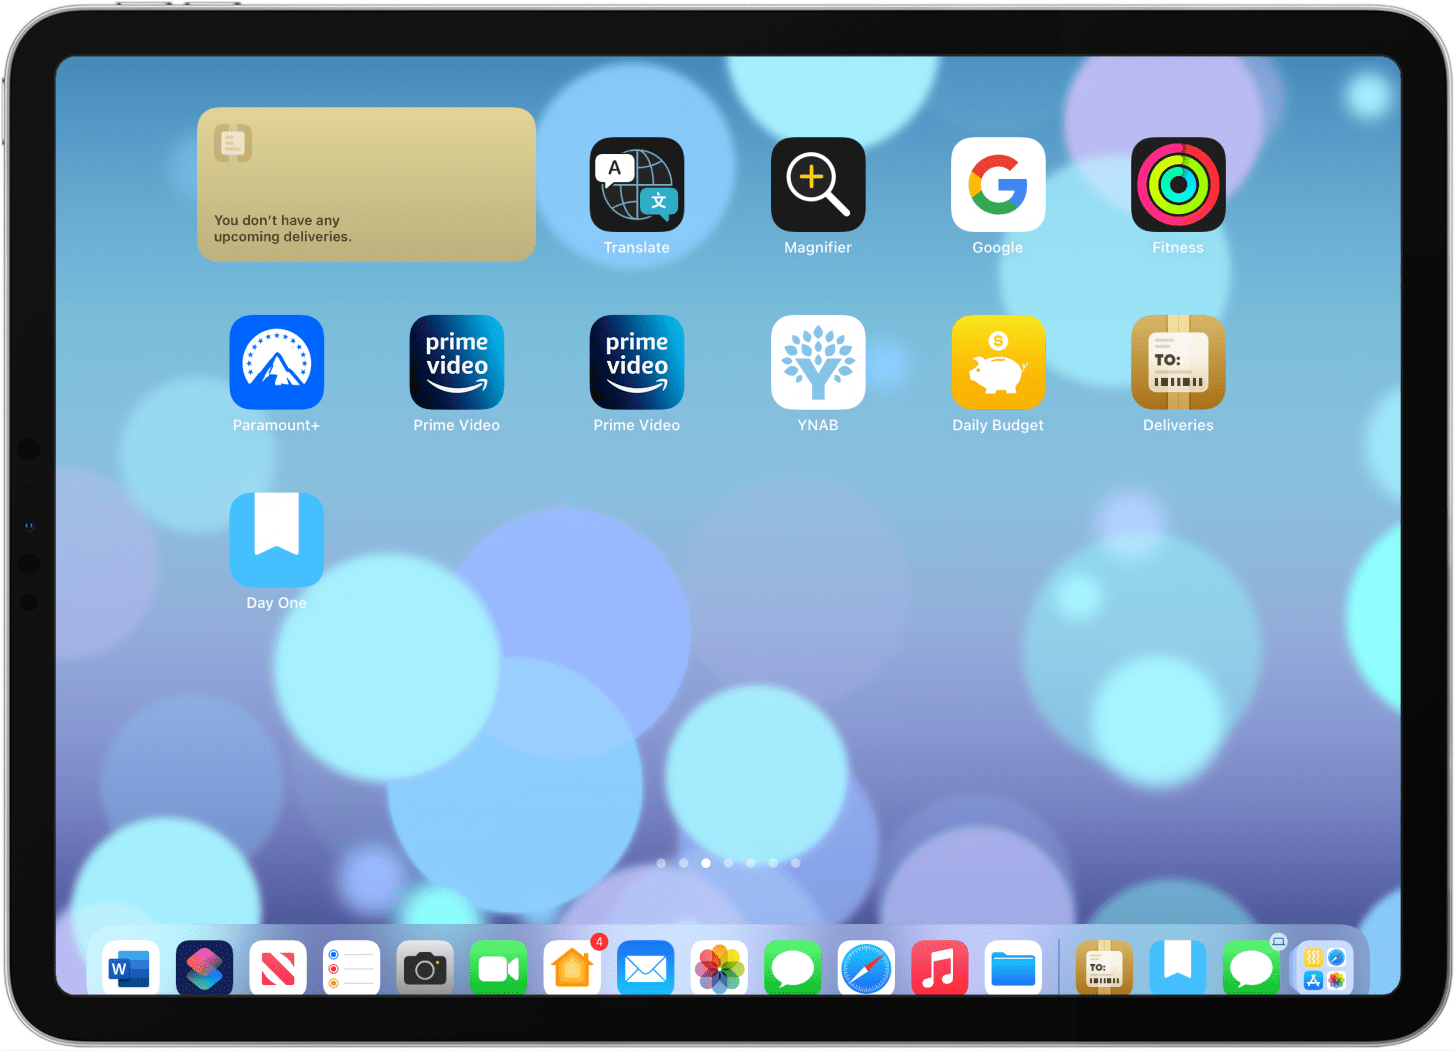This screenshot has width=1456, height=1051.
Task: Open Messages icon next to Photos in dock
Action: (792, 968)
